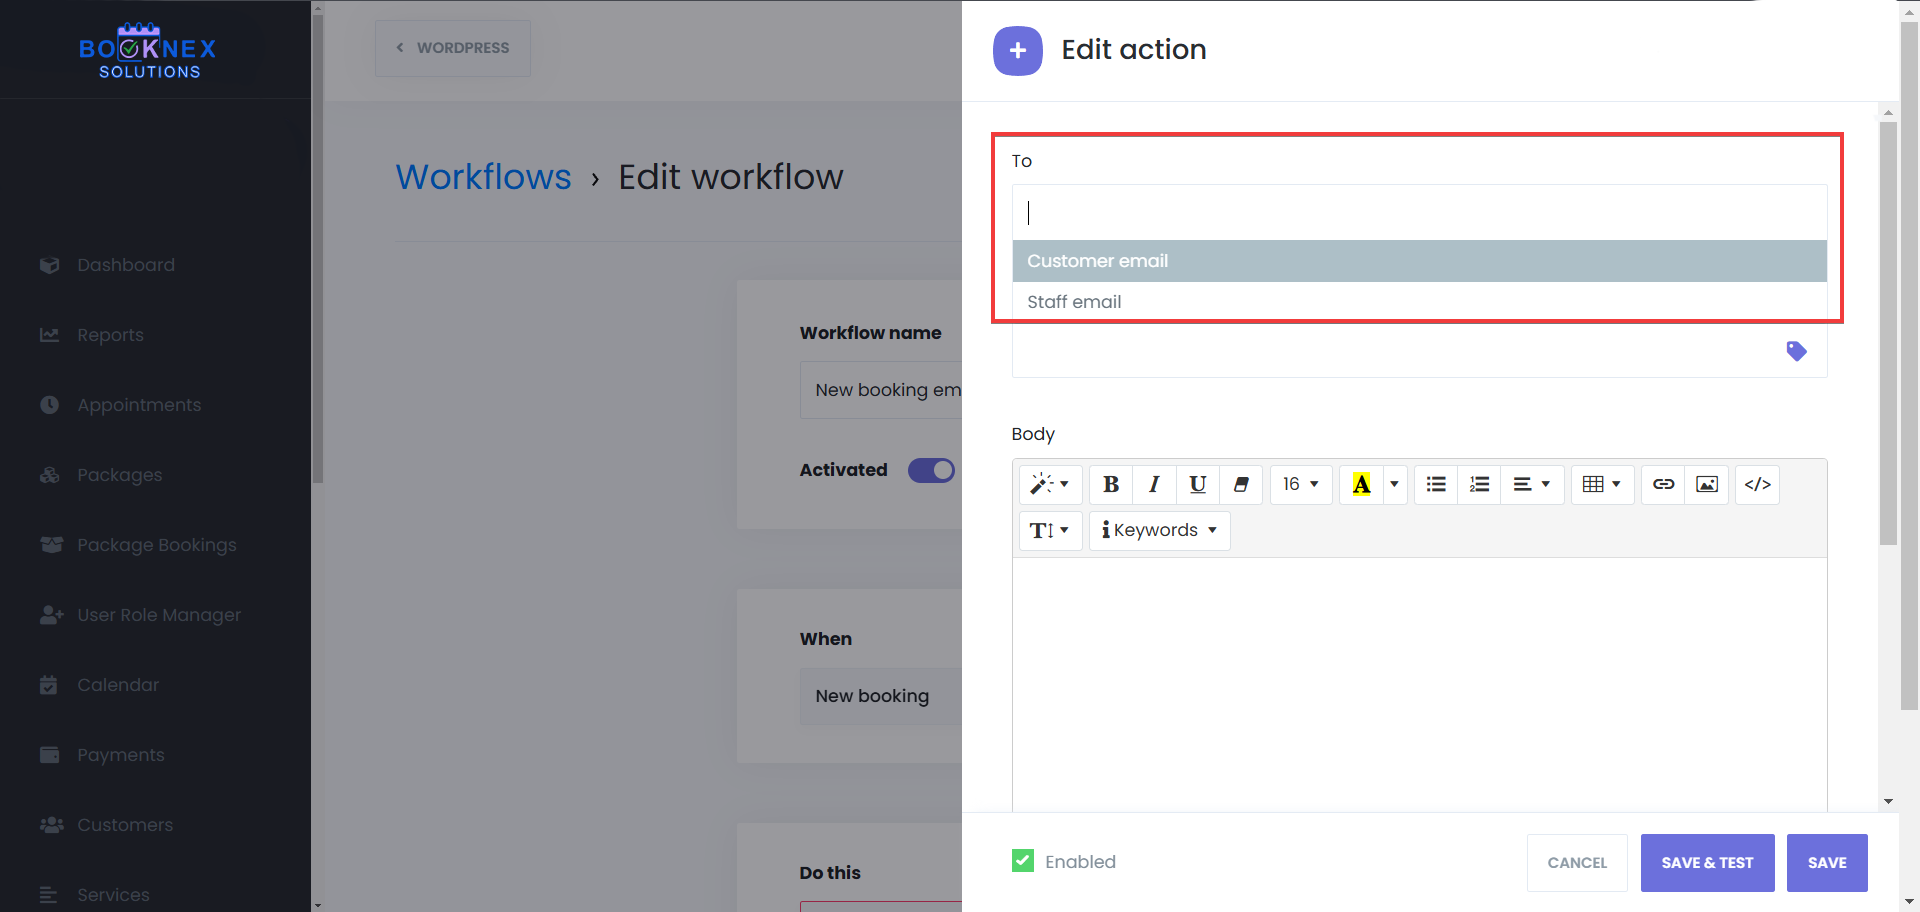Switch to code view in editor
The width and height of the screenshot is (1920, 912).
(1757, 485)
